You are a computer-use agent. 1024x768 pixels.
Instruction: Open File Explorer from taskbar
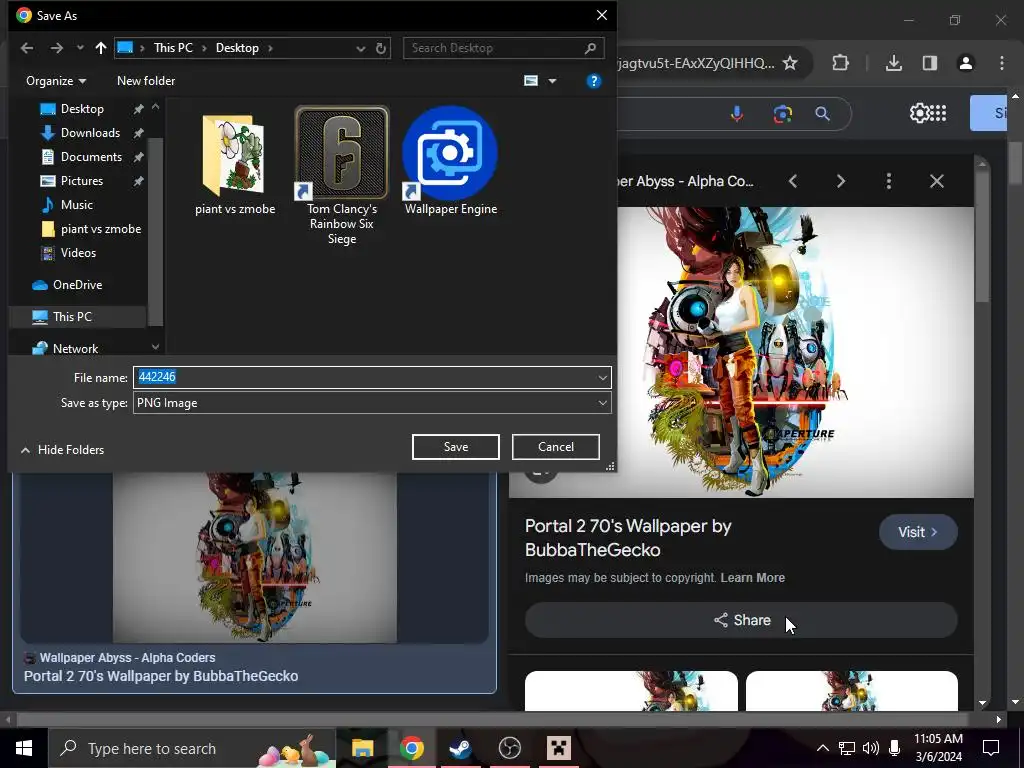coord(362,748)
